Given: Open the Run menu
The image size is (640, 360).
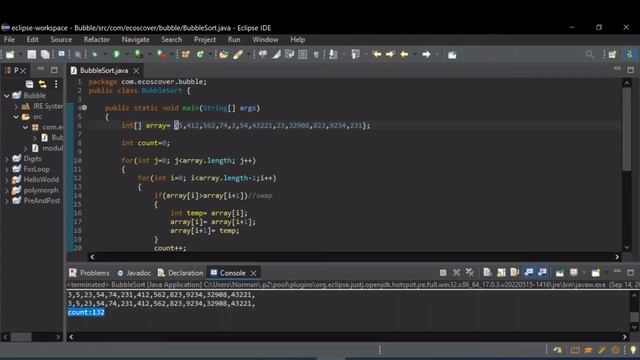Looking at the screenshot, I should pos(234,40).
